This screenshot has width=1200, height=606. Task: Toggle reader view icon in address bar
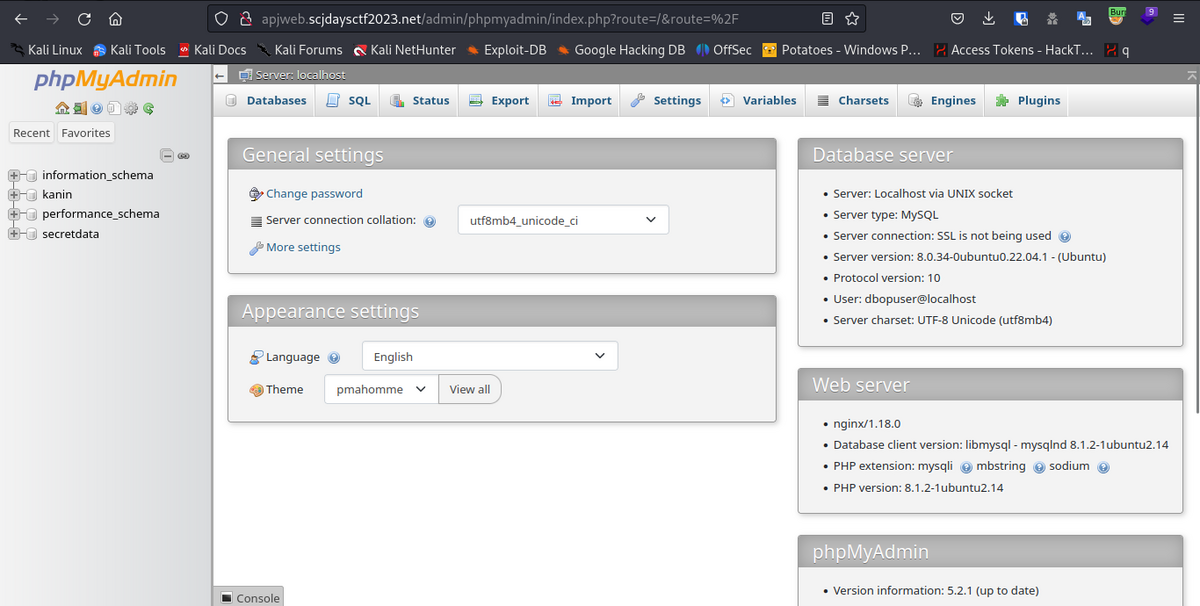[827, 18]
